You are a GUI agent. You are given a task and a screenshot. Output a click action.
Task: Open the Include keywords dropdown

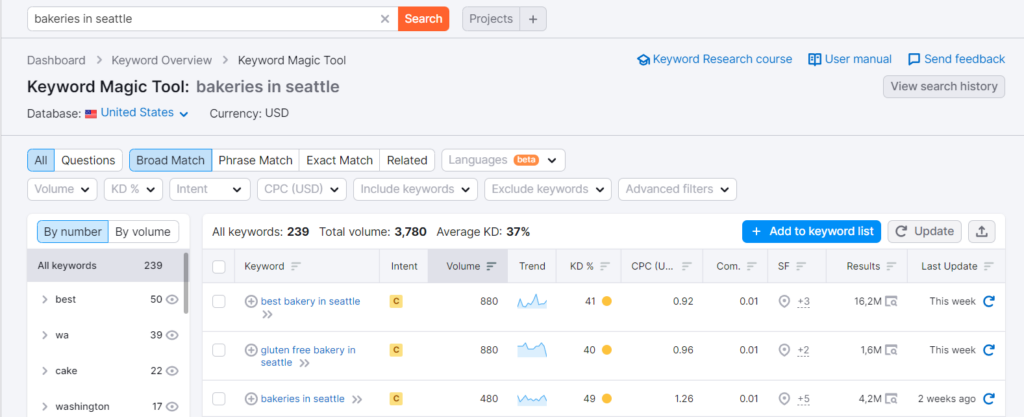(x=415, y=189)
